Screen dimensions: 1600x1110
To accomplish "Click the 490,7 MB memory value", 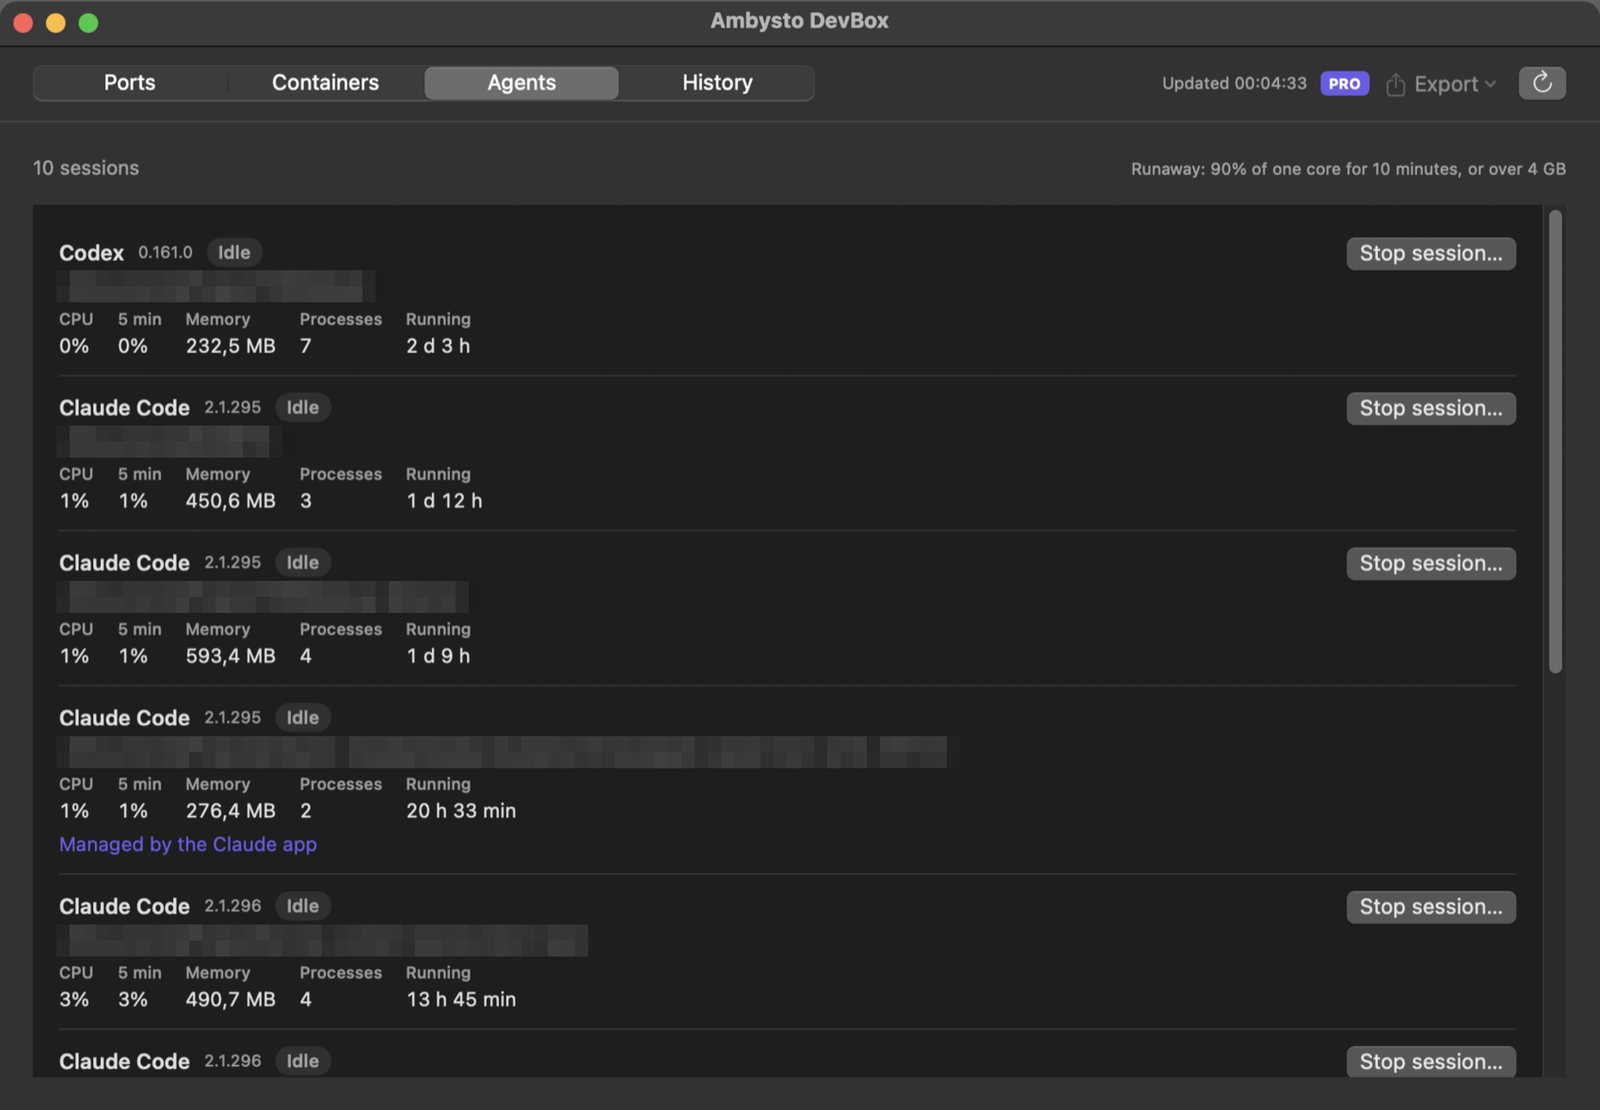I will point(230,999).
